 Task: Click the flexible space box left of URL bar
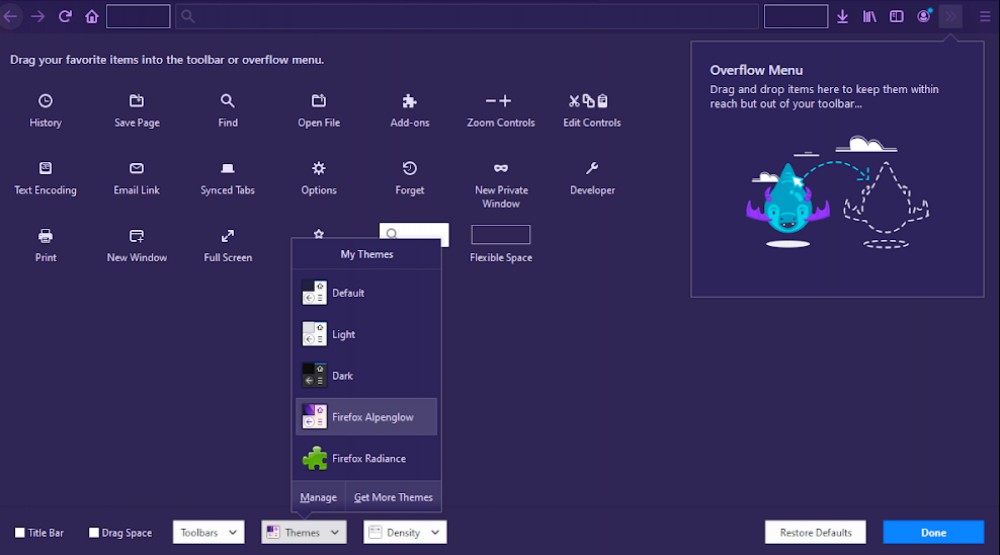tap(138, 17)
